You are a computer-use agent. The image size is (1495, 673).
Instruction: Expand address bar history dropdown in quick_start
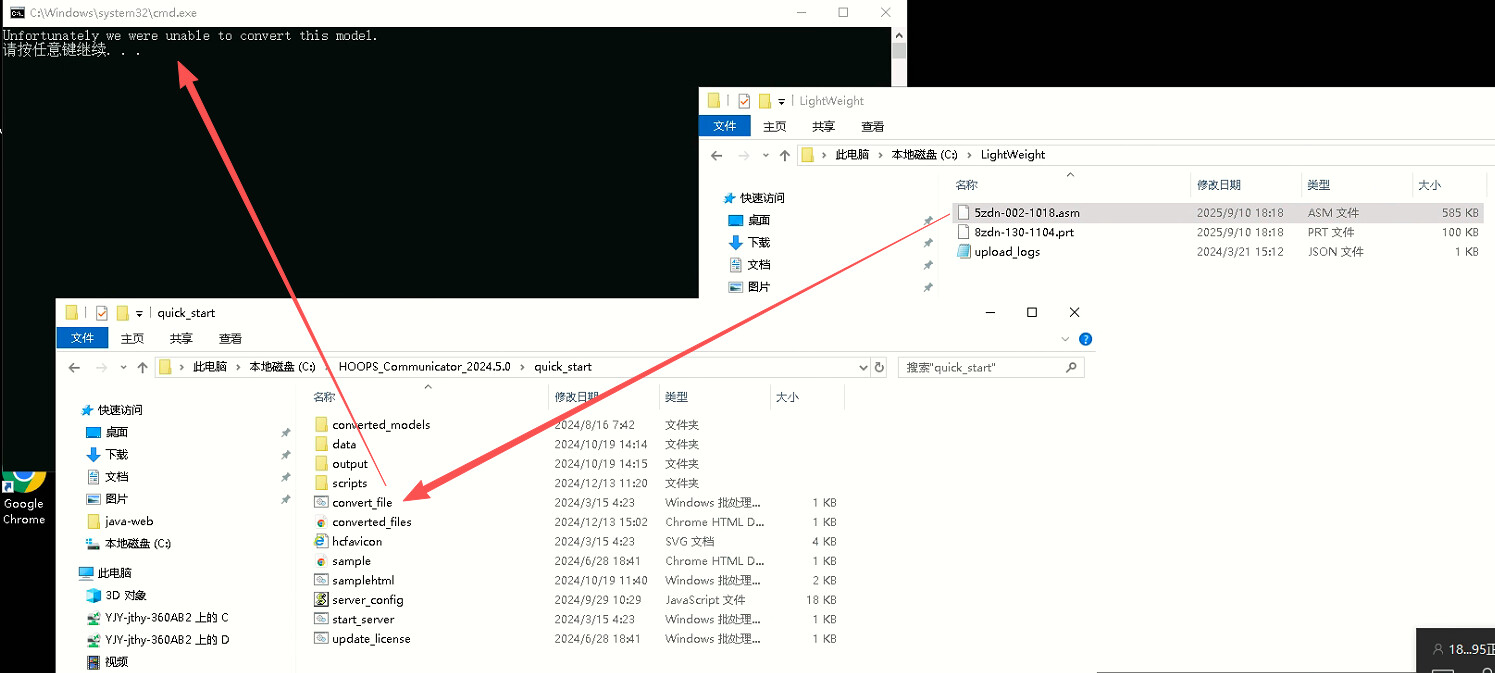tap(863, 368)
